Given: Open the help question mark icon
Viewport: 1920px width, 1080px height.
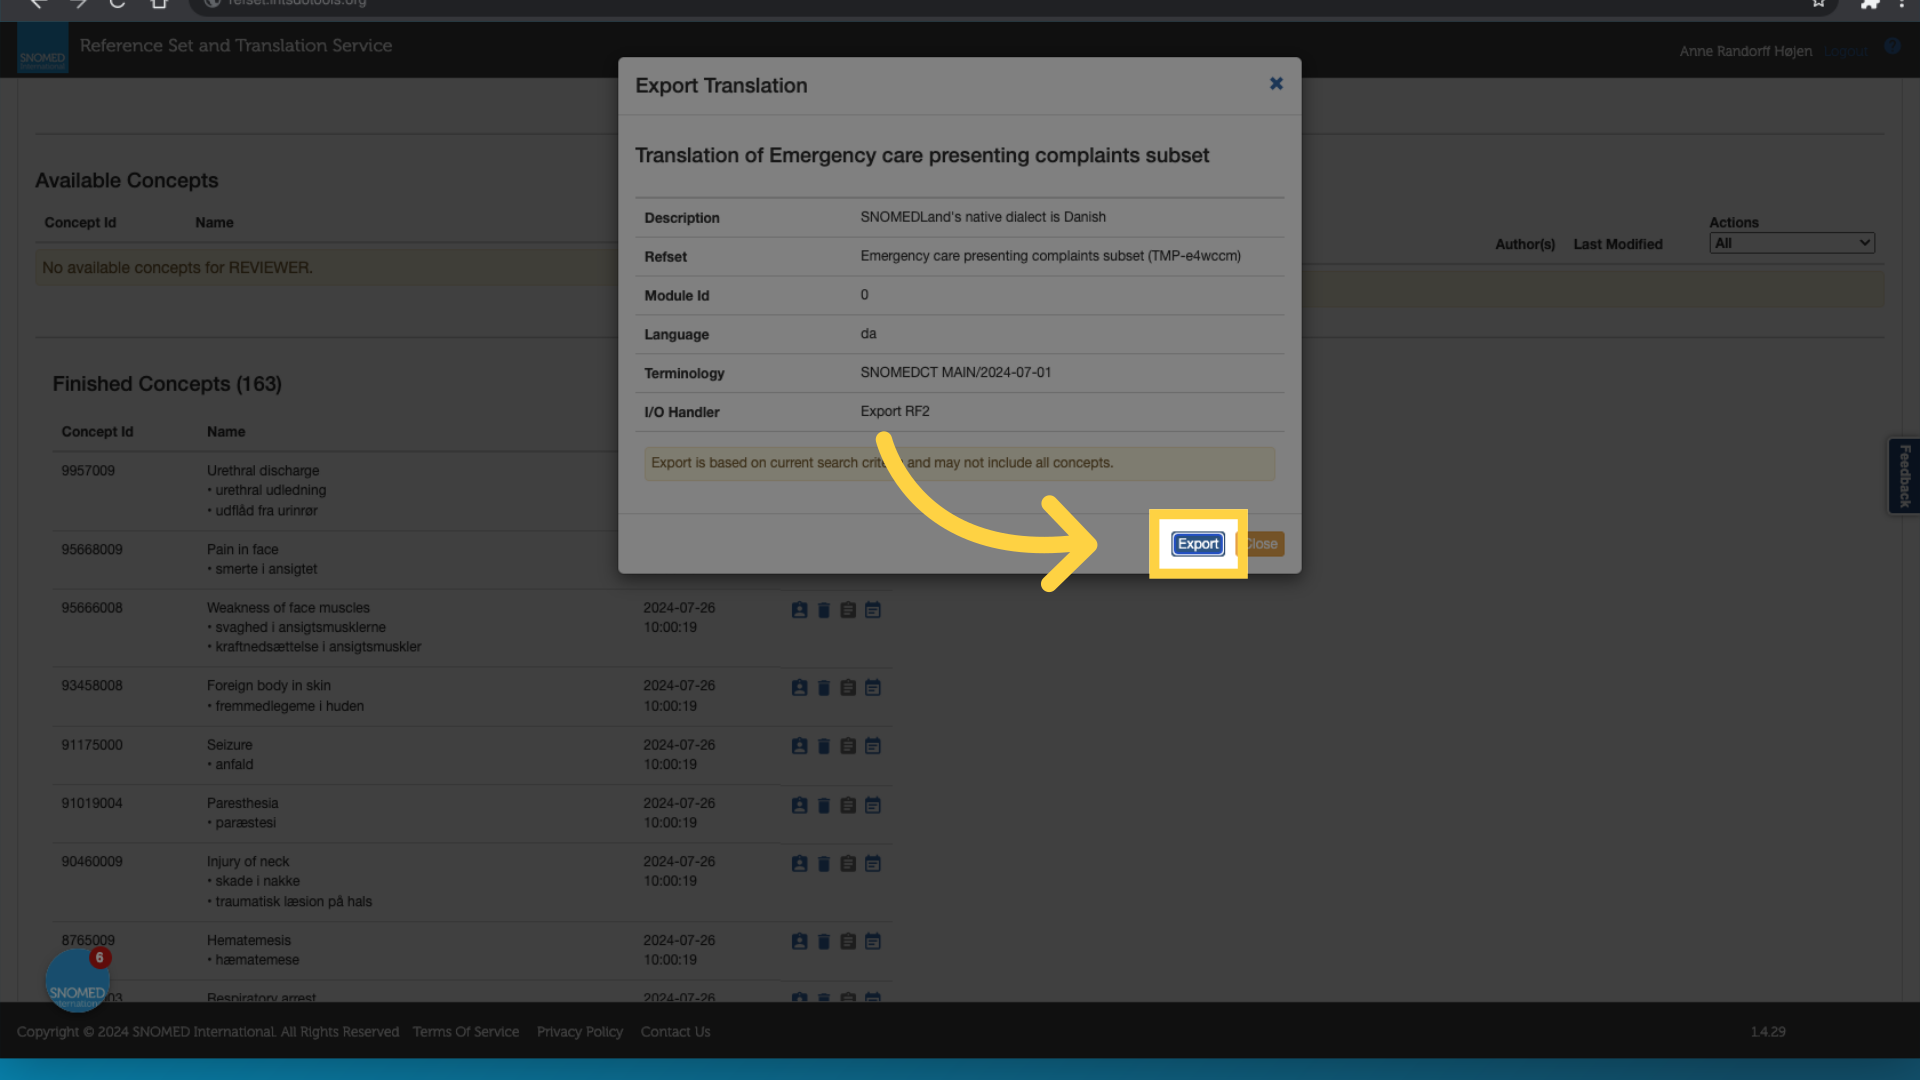Looking at the screenshot, I should pyautogui.click(x=1892, y=46).
